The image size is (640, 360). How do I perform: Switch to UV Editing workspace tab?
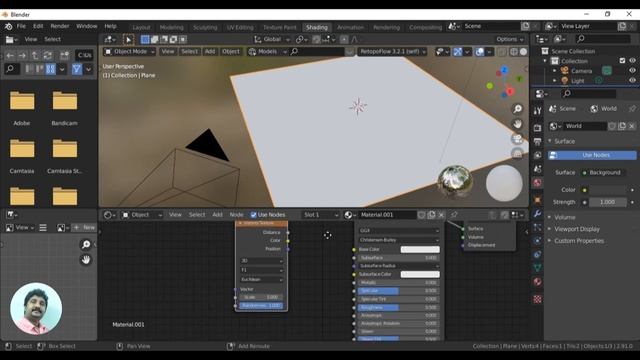coord(240,27)
